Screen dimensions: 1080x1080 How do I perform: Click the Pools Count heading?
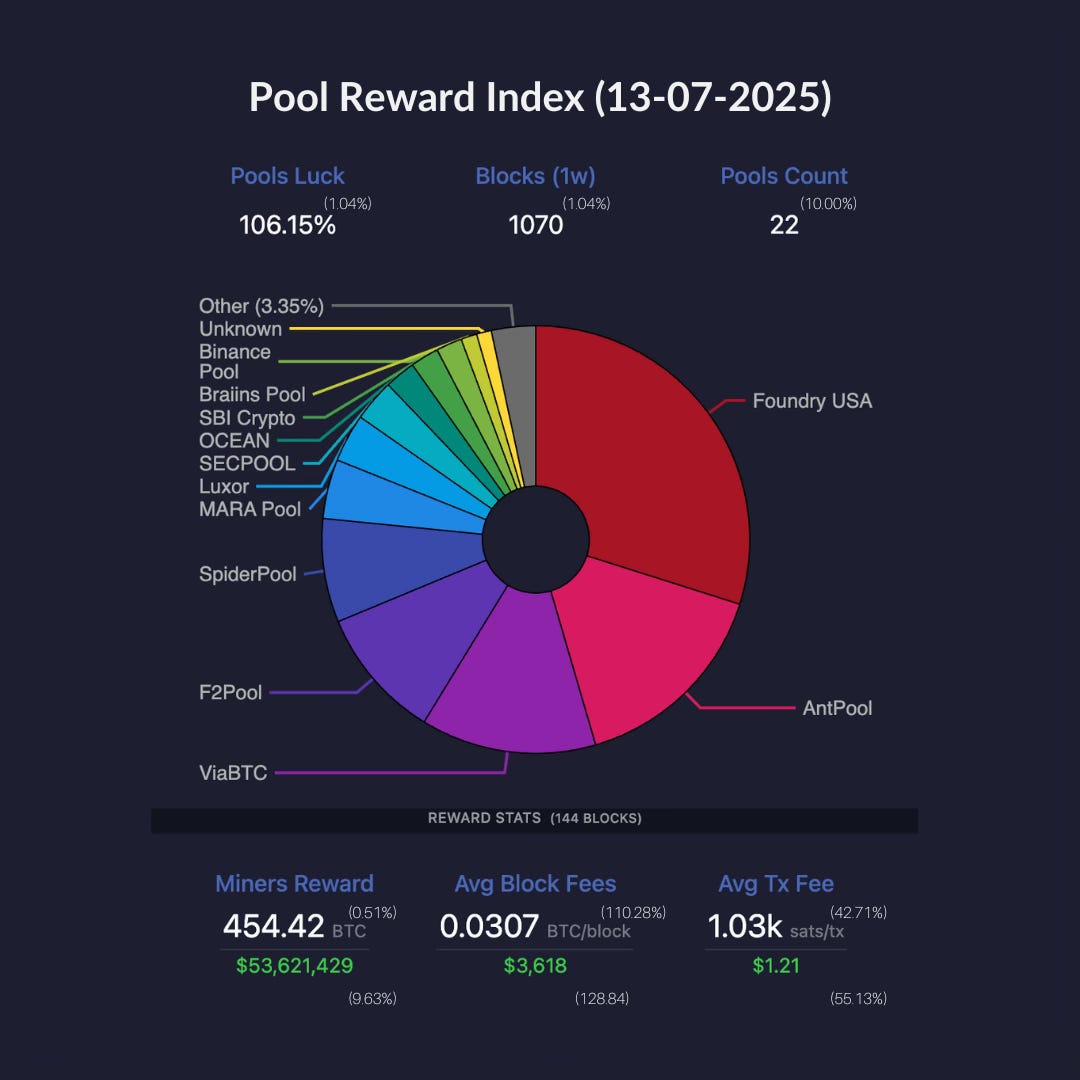[784, 176]
